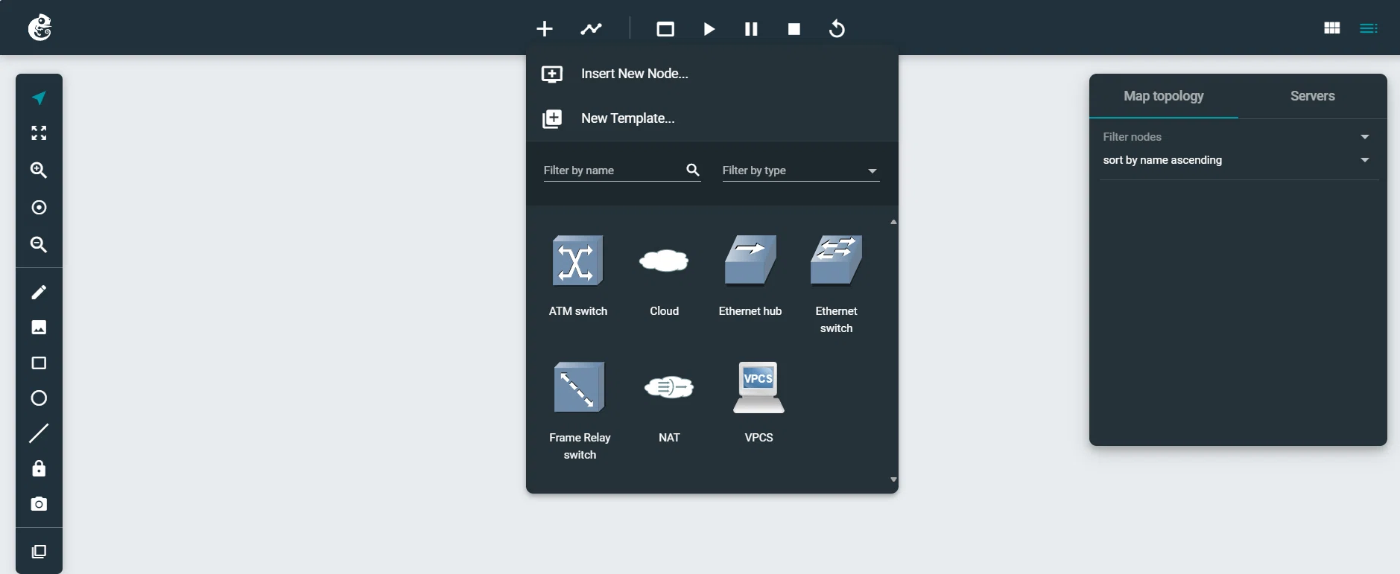Lock all items with padlock icon

(x=39, y=468)
